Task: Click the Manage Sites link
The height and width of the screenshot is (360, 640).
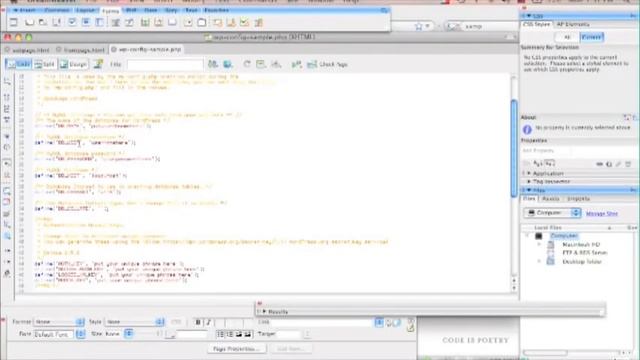Action: 602,213
